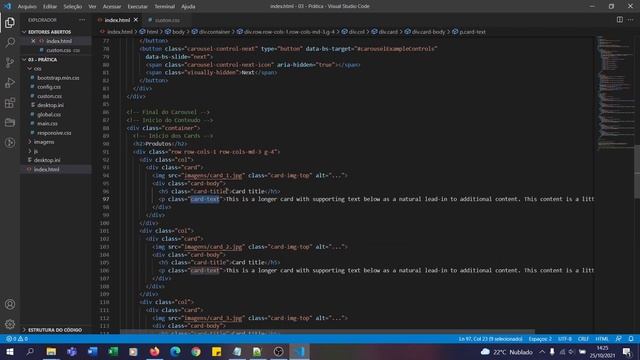
Task: Open the Ajuda menu
Action: click(x=188, y=6)
